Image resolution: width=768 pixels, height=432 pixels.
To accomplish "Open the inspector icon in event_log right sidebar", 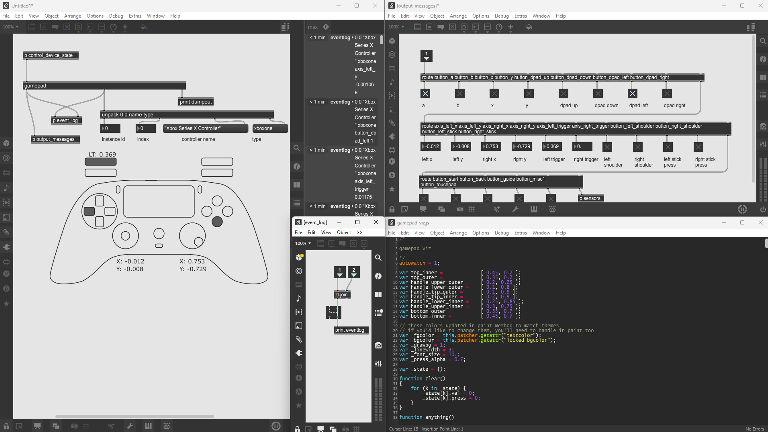I will pos(378,276).
